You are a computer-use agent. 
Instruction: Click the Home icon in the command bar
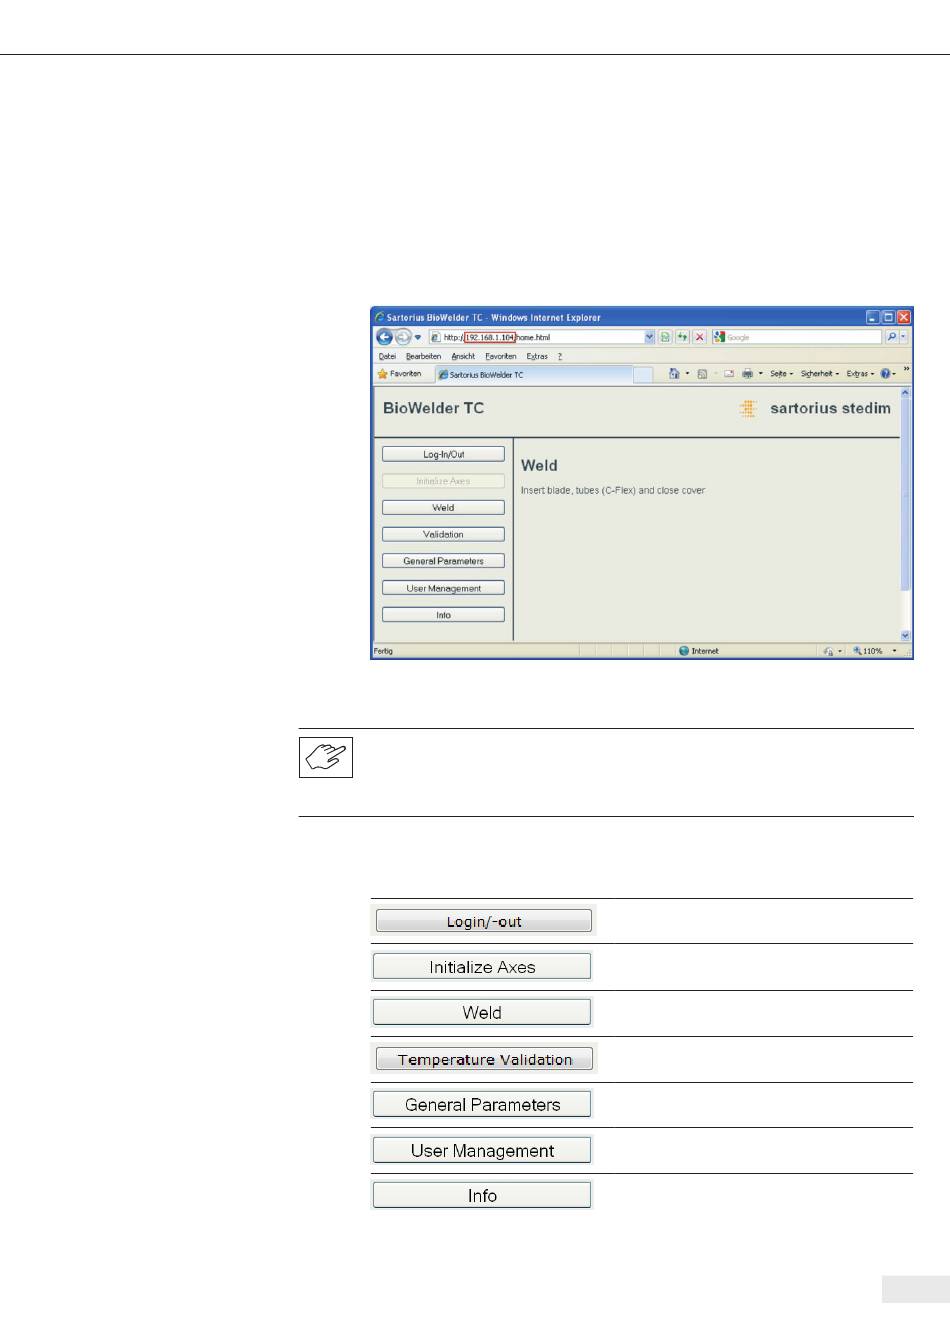point(675,374)
